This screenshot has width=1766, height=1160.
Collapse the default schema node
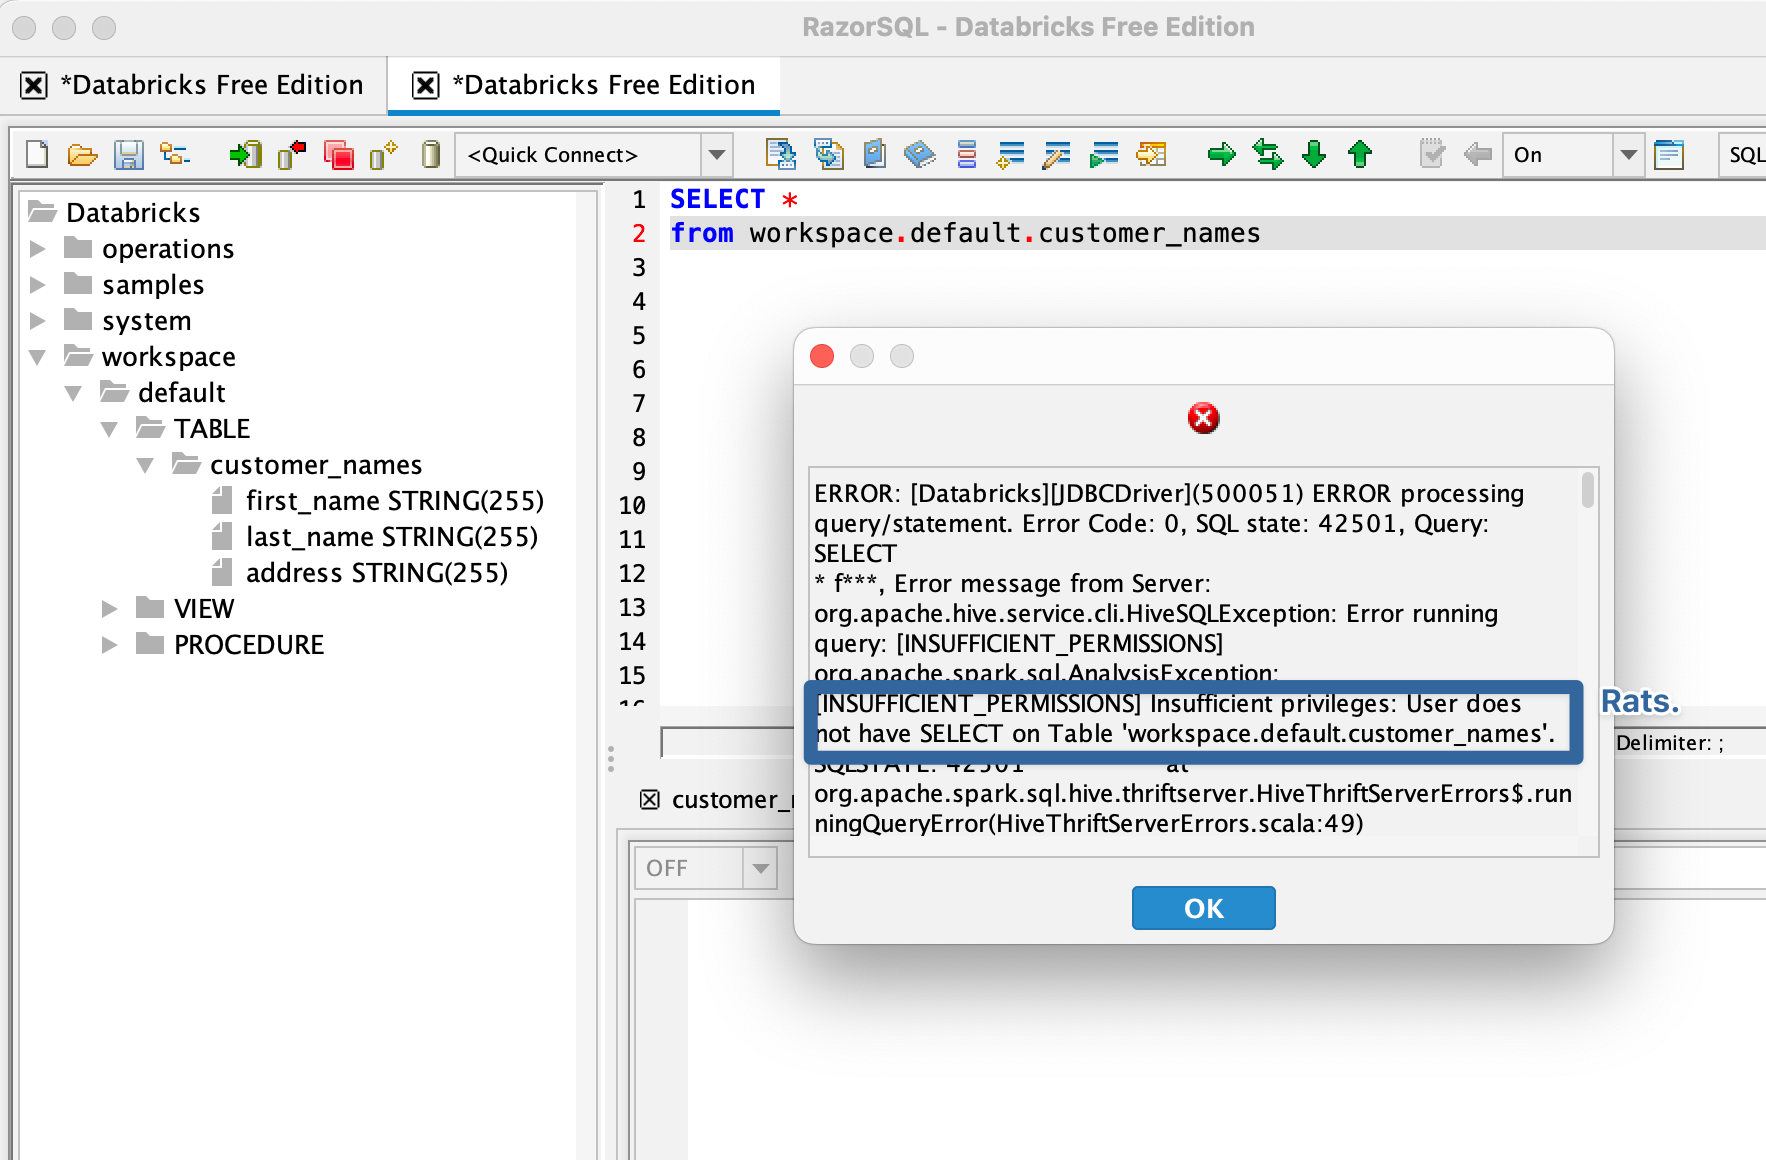(x=74, y=393)
